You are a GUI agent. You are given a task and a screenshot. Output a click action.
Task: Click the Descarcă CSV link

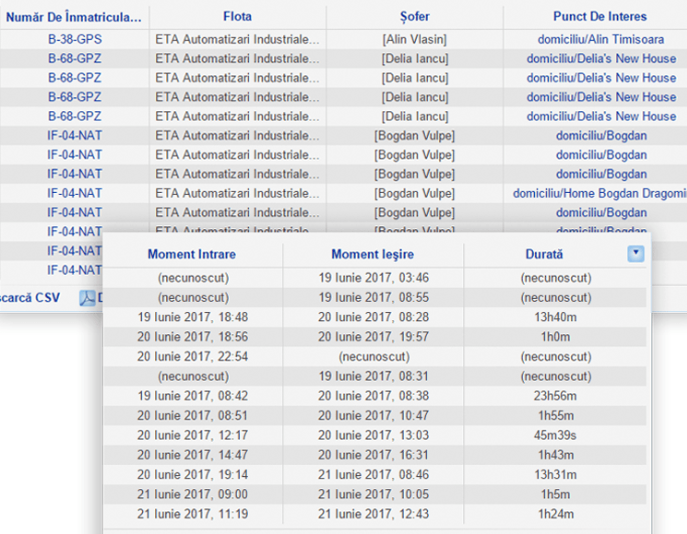point(30,297)
